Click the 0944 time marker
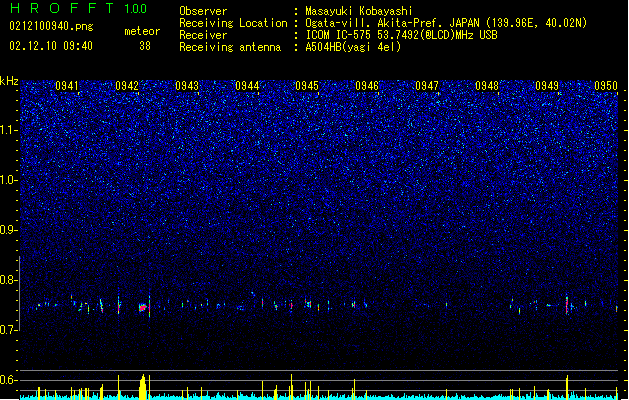This screenshot has width=629, height=400. [247, 86]
